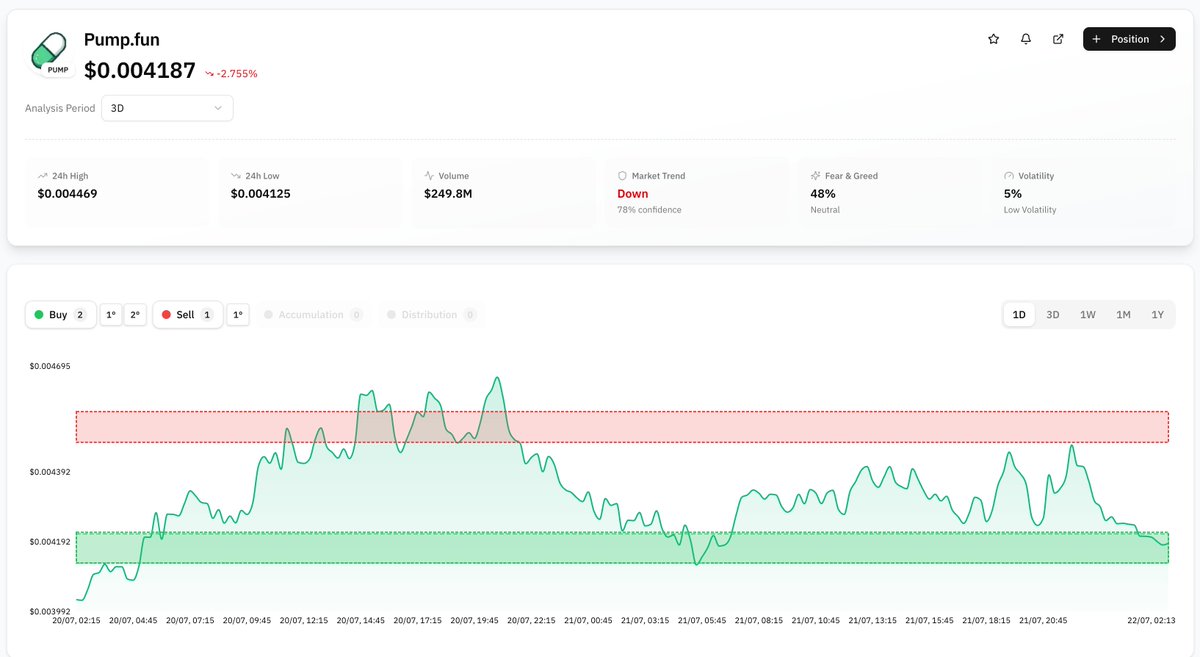Viewport: 1200px width, 657px height.
Task: Click the Market Trend shield icon
Action: pyautogui.click(x=622, y=176)
